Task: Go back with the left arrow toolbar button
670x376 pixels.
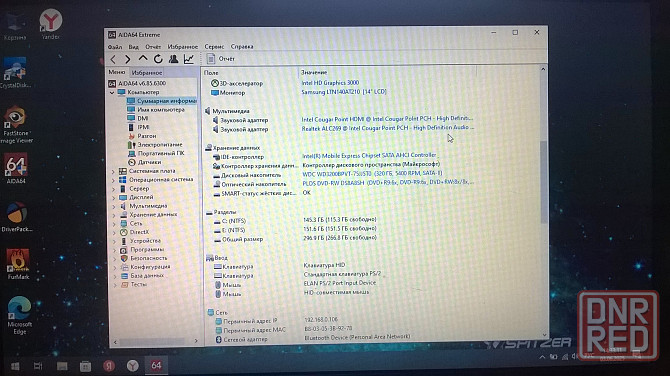Action: 113,59
